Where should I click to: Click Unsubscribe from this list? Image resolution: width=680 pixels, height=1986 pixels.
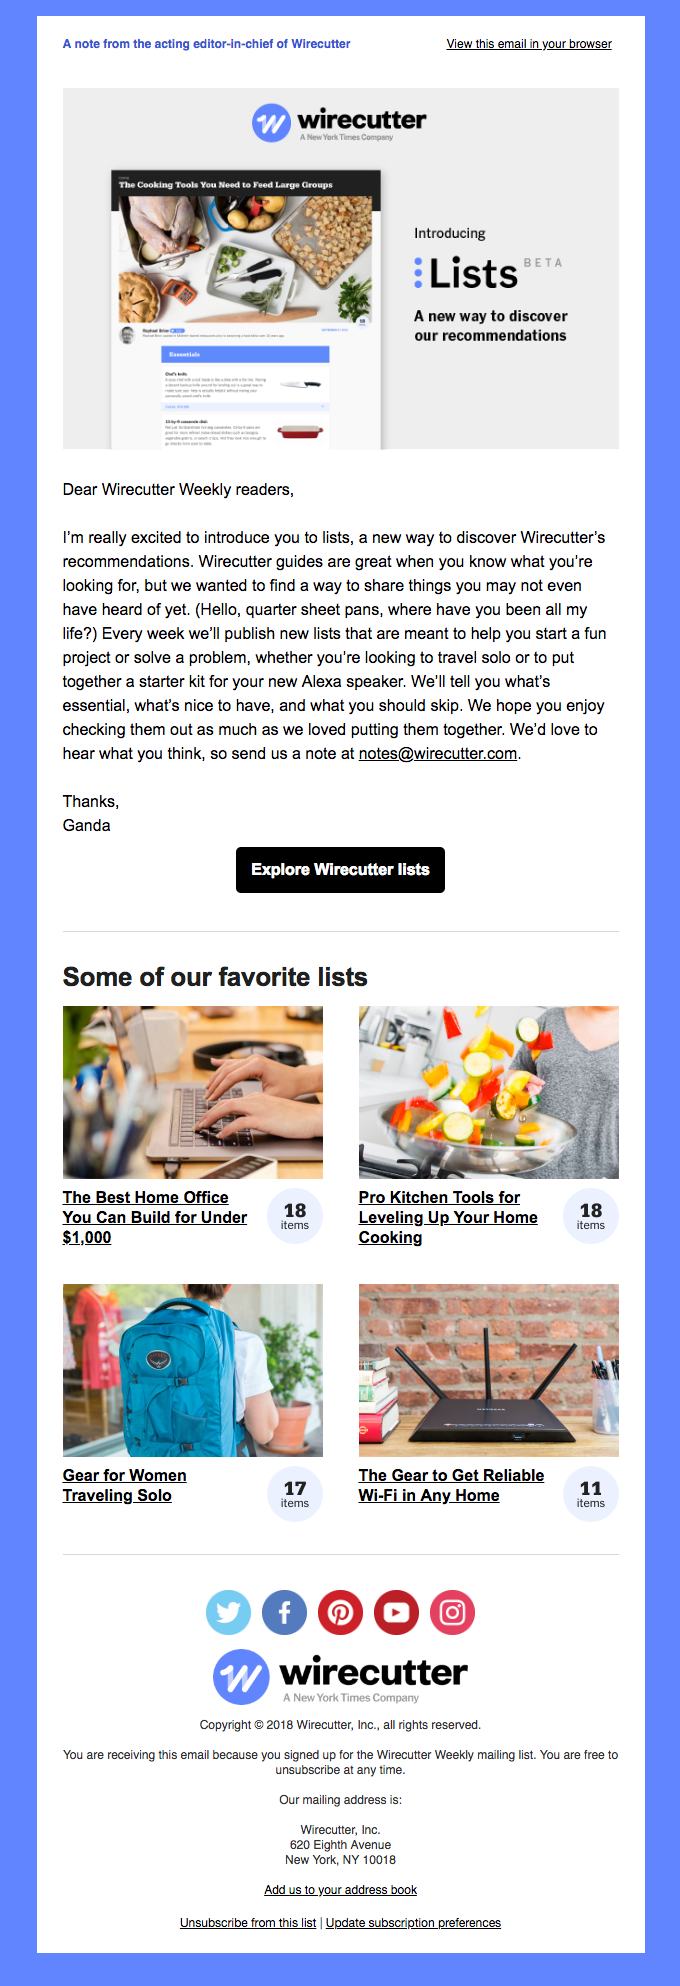click(248, 1922)
